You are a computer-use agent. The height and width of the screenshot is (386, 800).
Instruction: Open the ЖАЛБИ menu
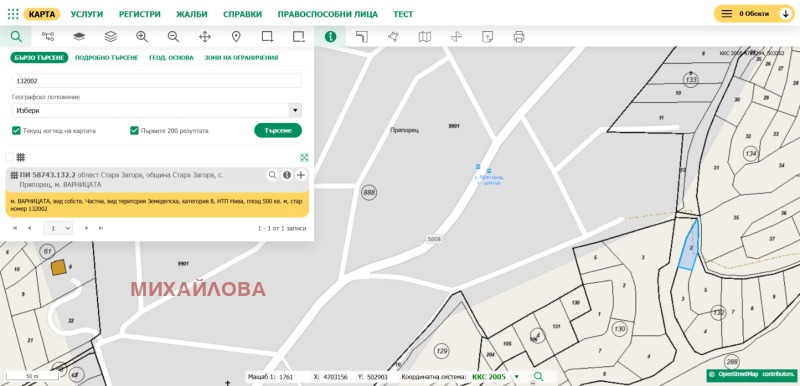tap(192, 14)
